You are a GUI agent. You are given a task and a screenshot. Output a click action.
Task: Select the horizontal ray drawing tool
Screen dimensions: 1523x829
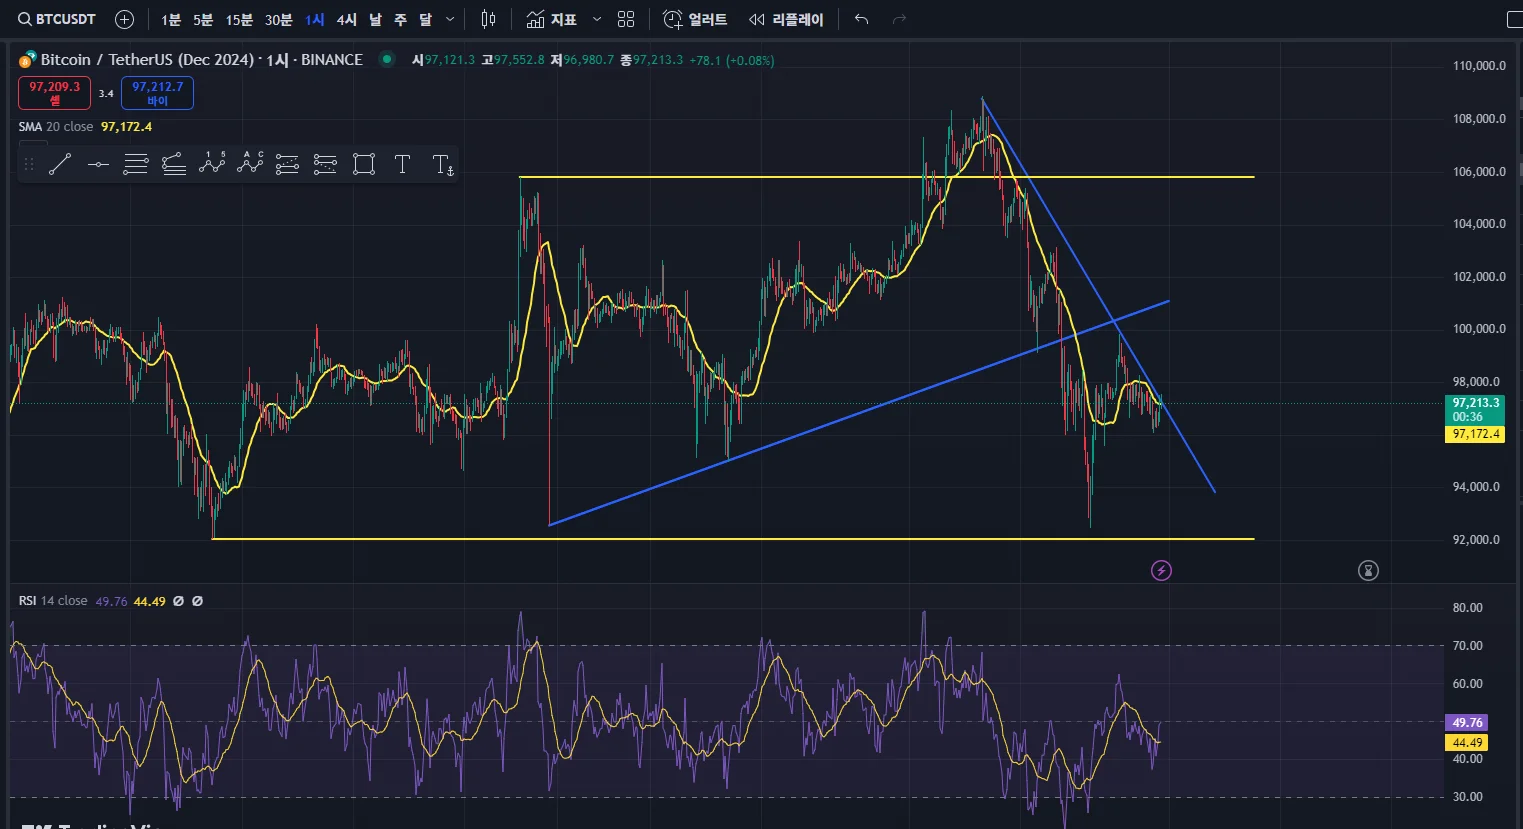tap(98, 164)
